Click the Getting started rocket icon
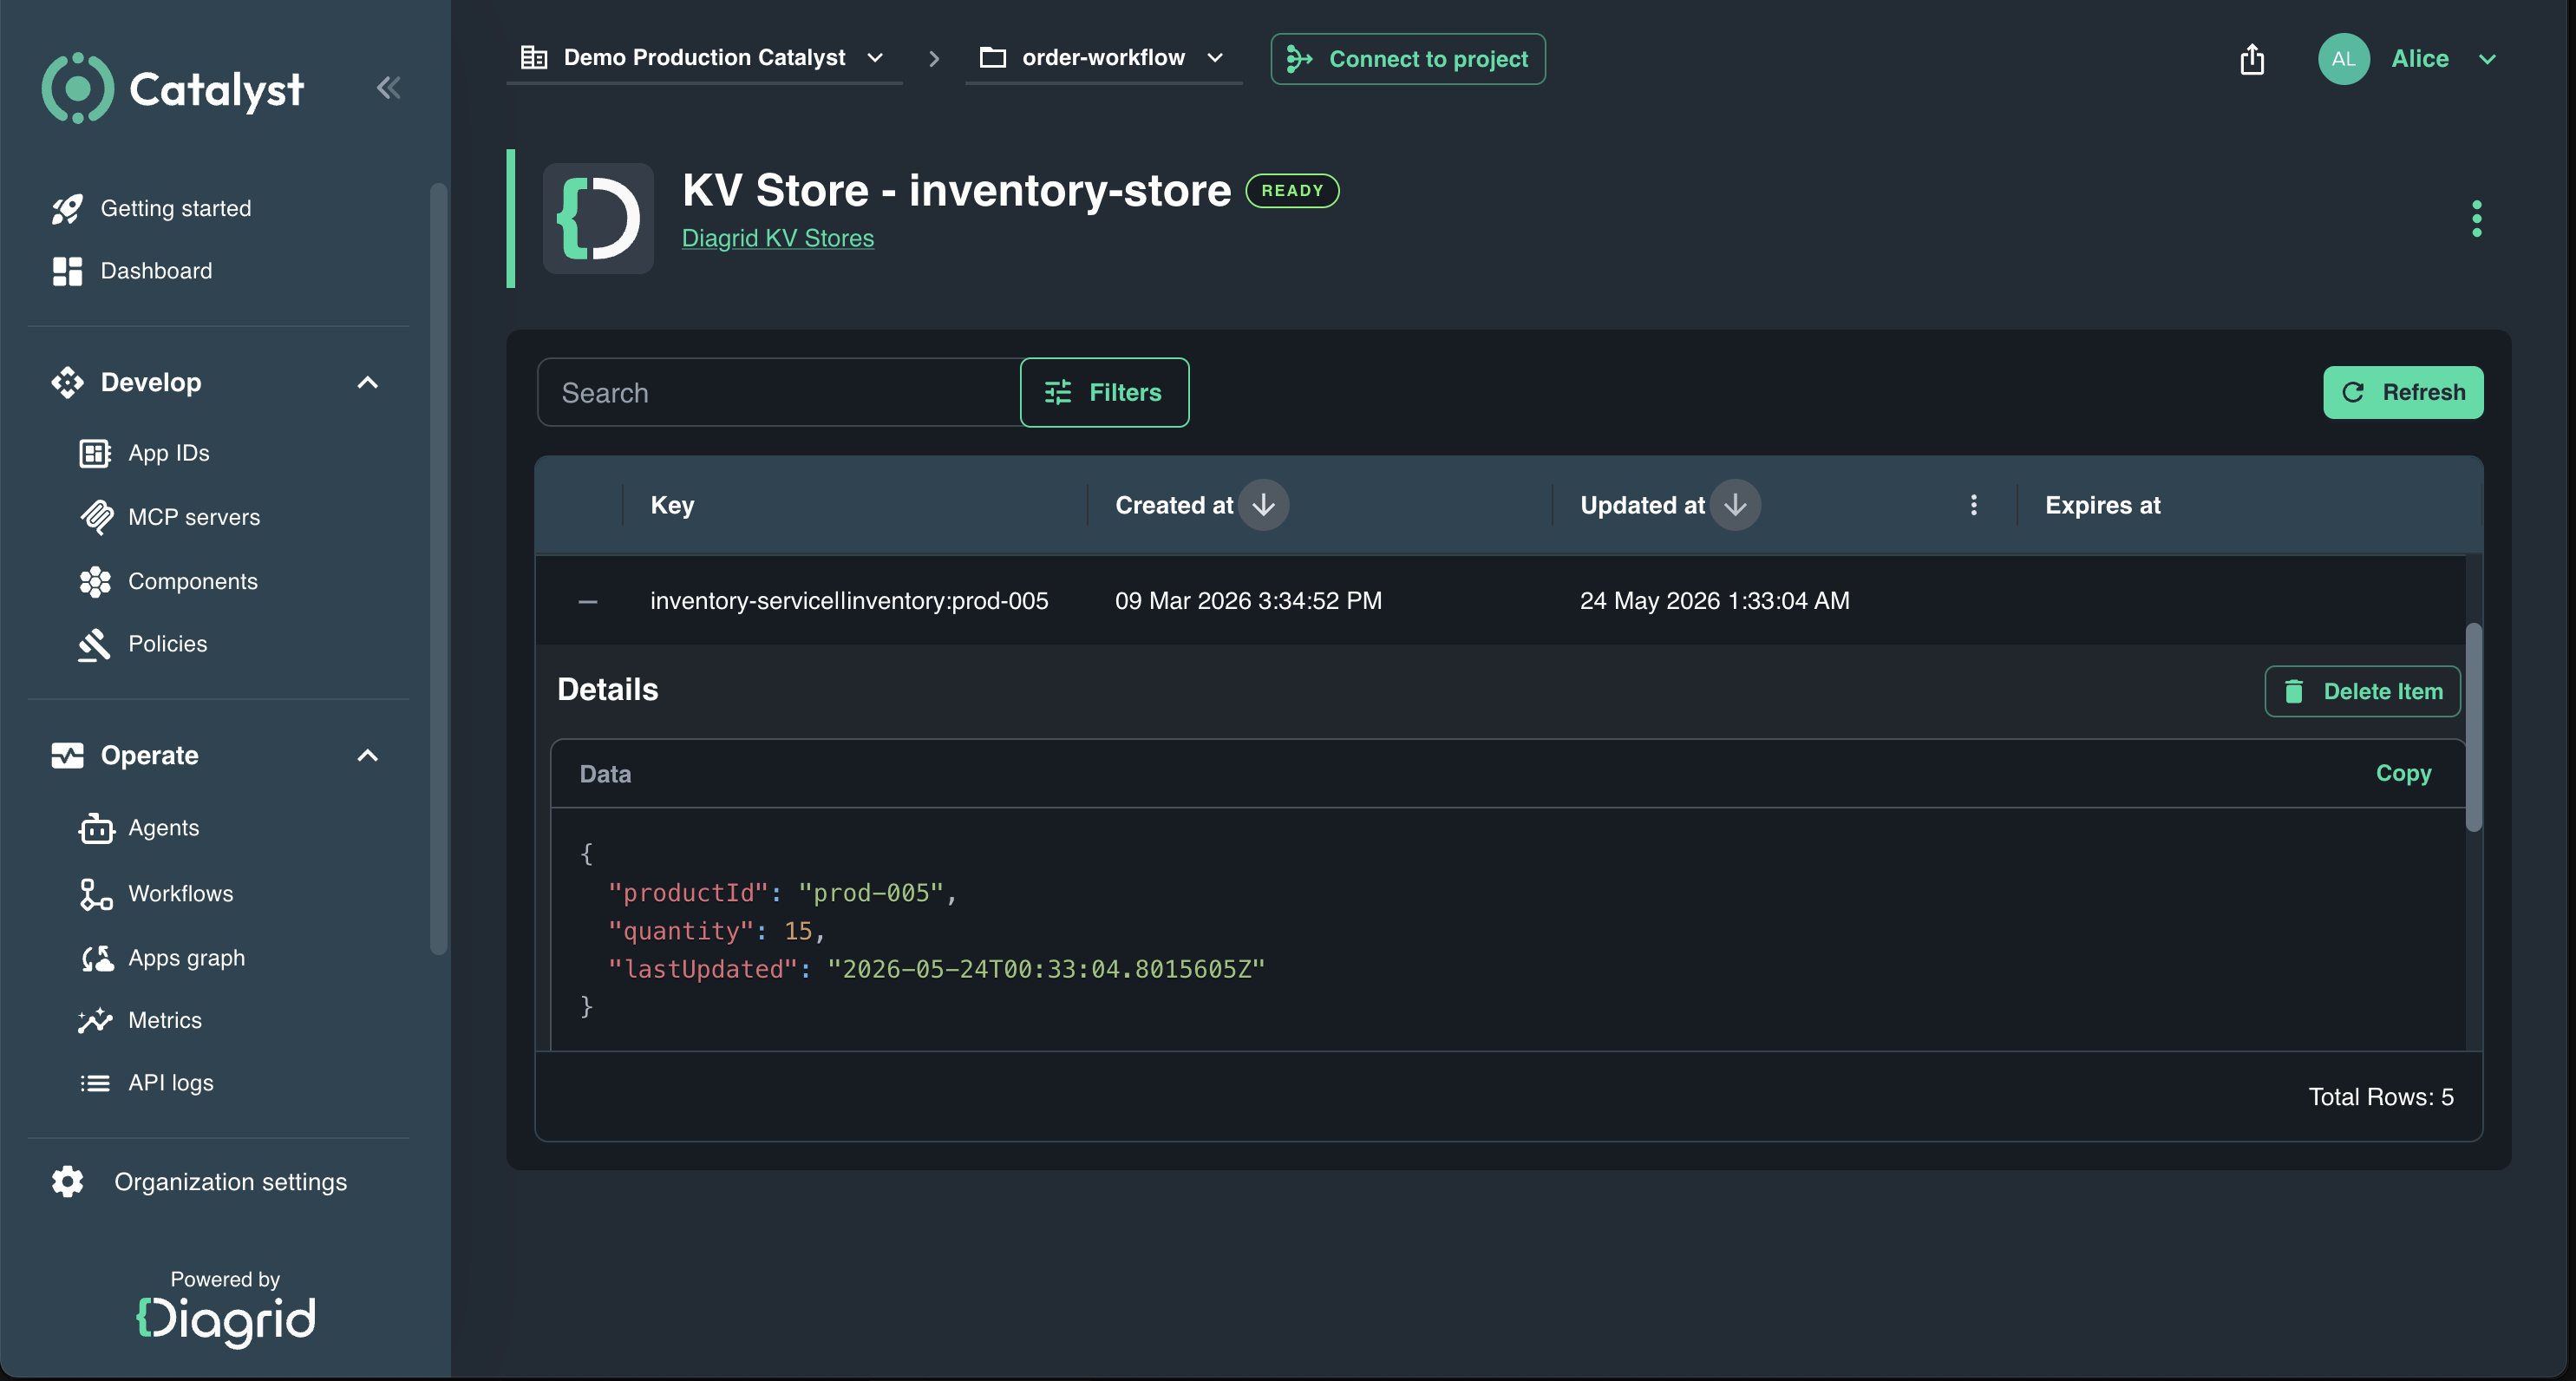This screenshot has width=2576, height=1381. 67,209
